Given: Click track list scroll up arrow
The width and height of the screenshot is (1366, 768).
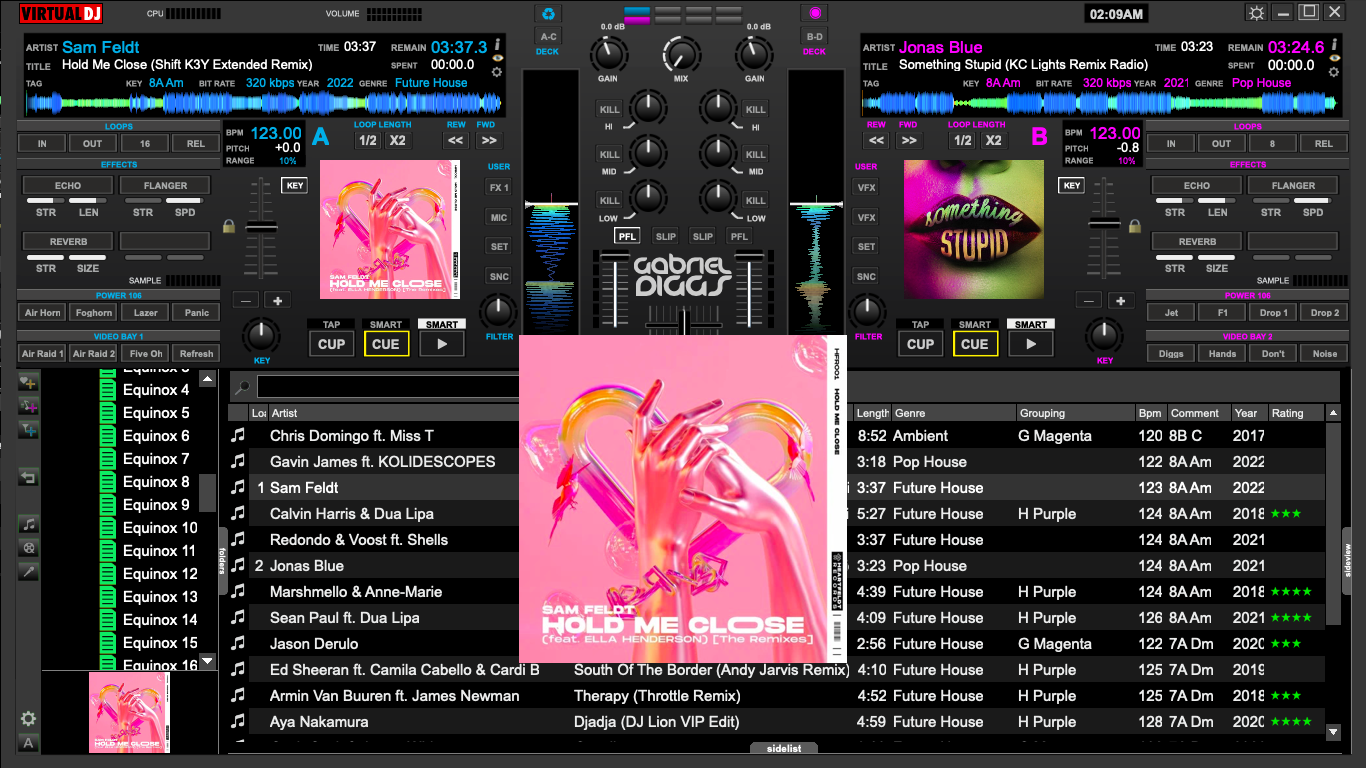Looking at the screenshot, I should [1333, 413].
